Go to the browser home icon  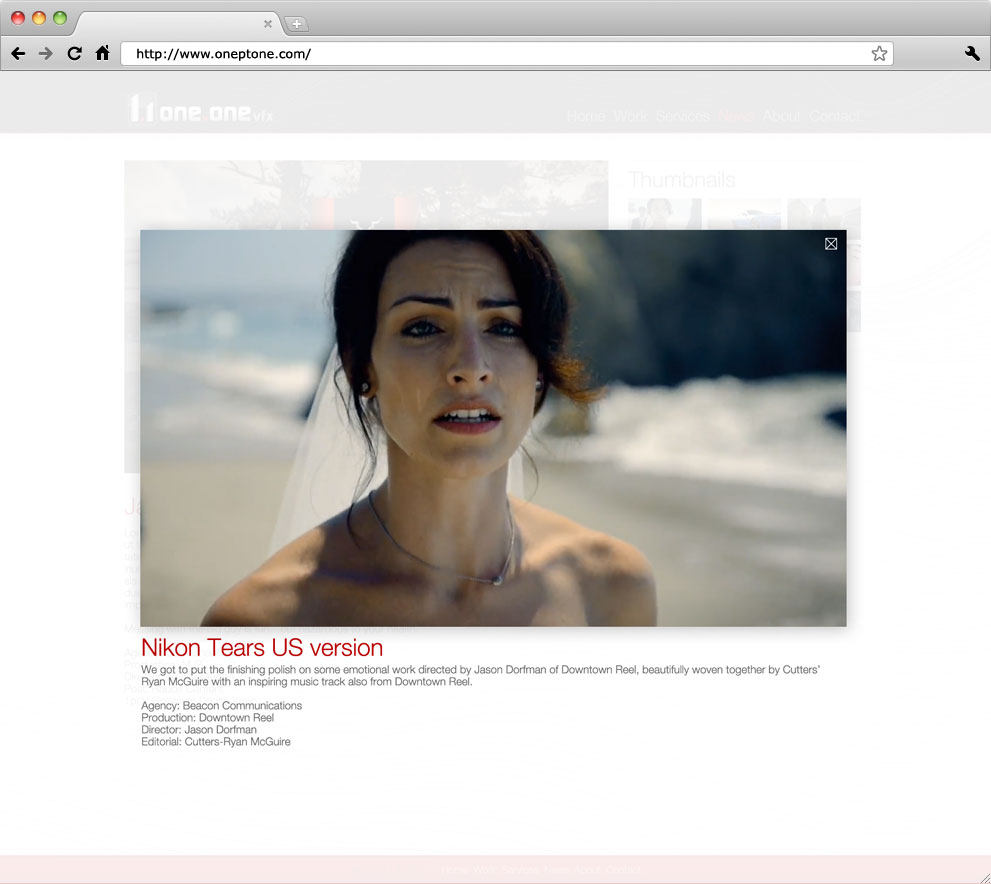102,54
